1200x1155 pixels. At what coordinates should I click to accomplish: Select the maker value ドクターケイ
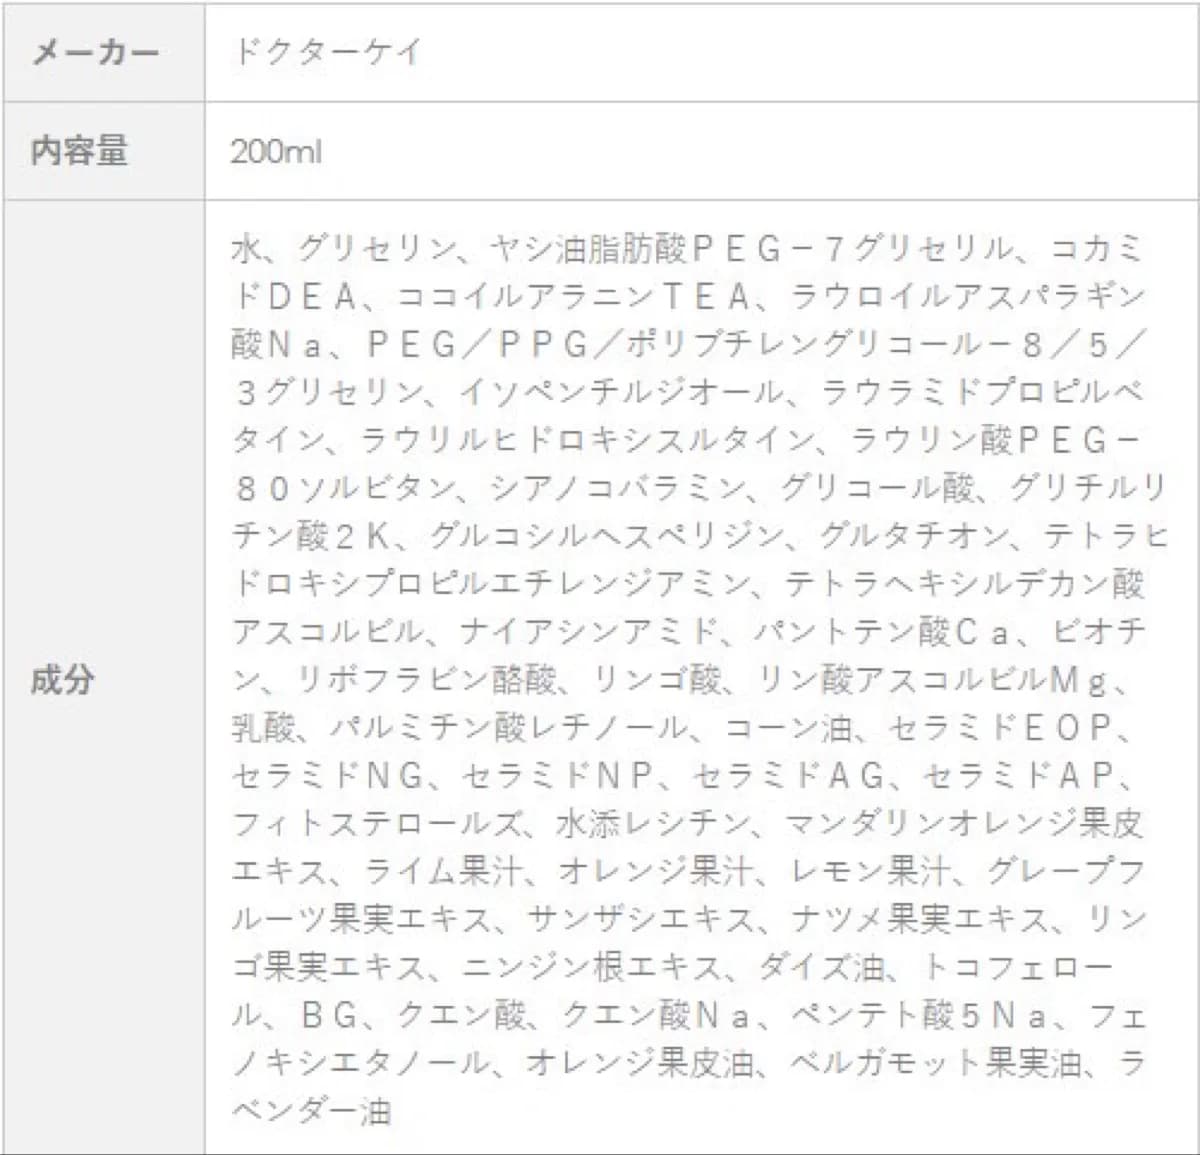point(327,51)
